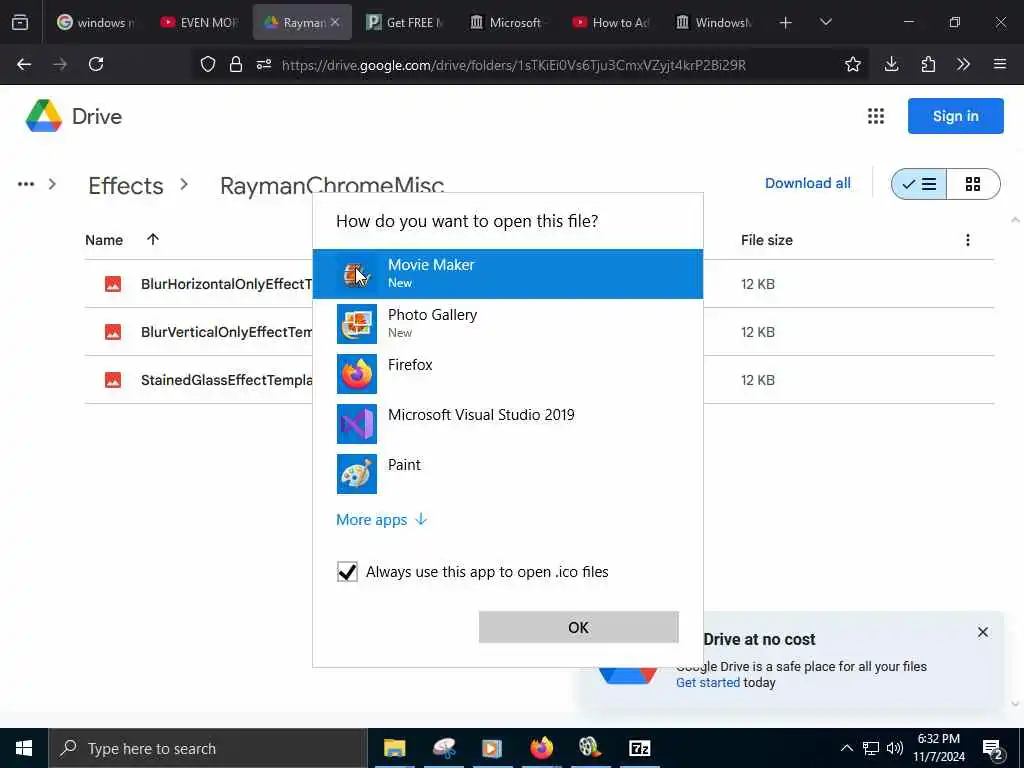1024x768 pixels.
Task: Dismiss the Drive at no cost banner
Action: [x=982, y=632]
